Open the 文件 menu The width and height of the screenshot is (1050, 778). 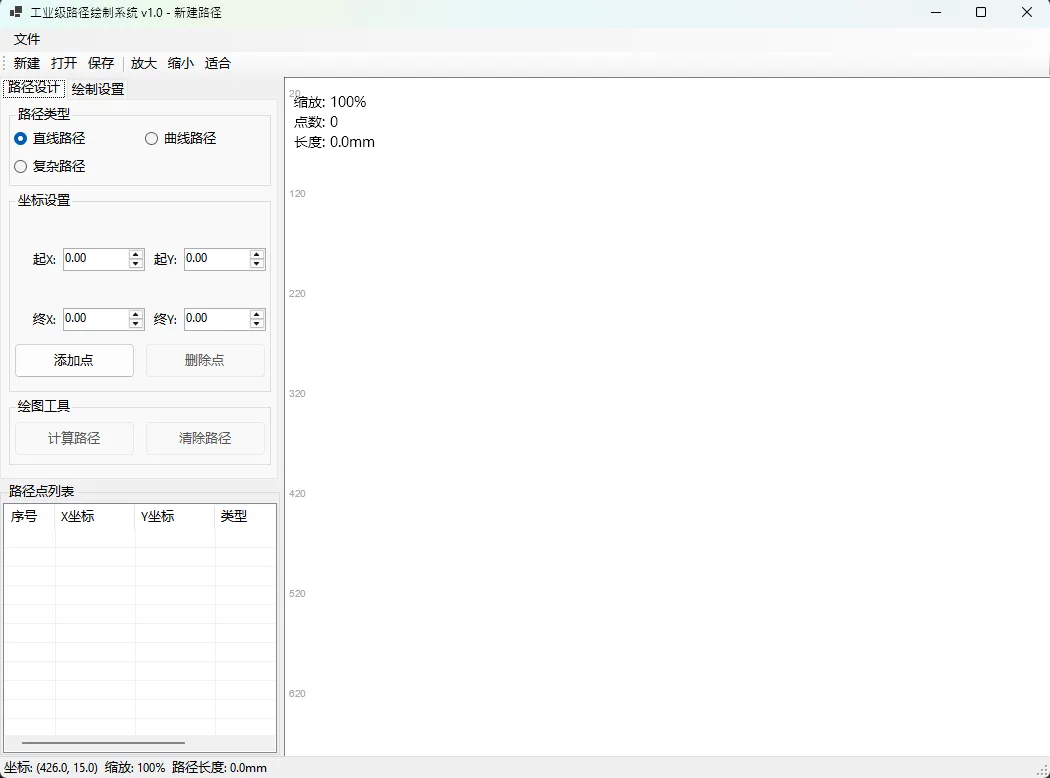pyautogui.click(x=27, y=39)
